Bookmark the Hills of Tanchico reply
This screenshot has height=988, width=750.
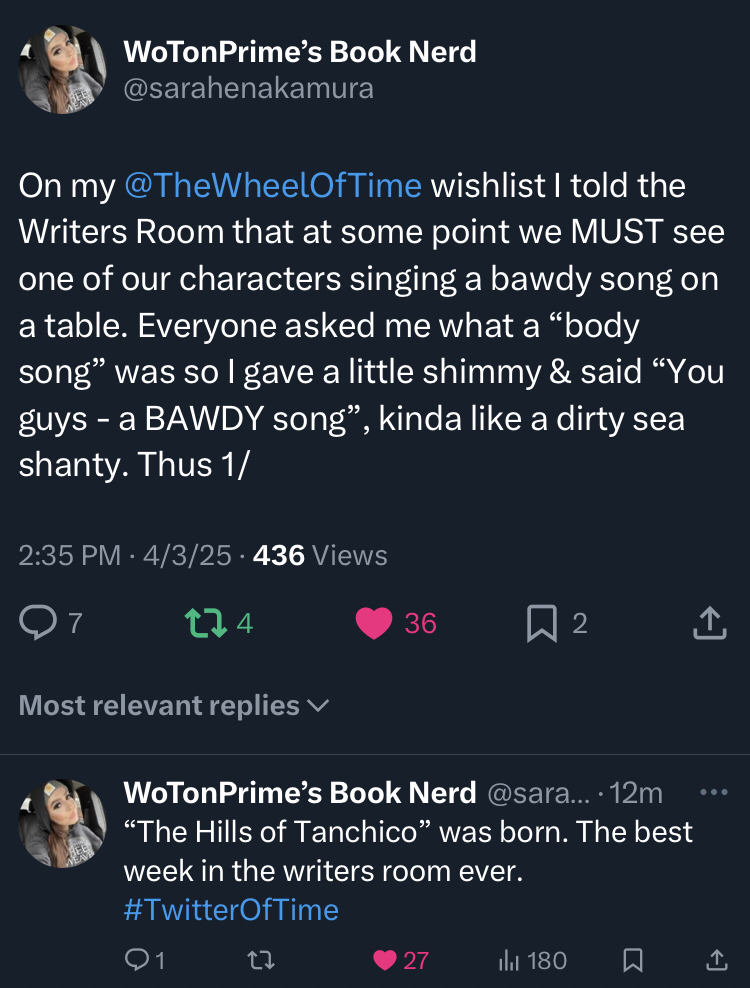[632, 961]
